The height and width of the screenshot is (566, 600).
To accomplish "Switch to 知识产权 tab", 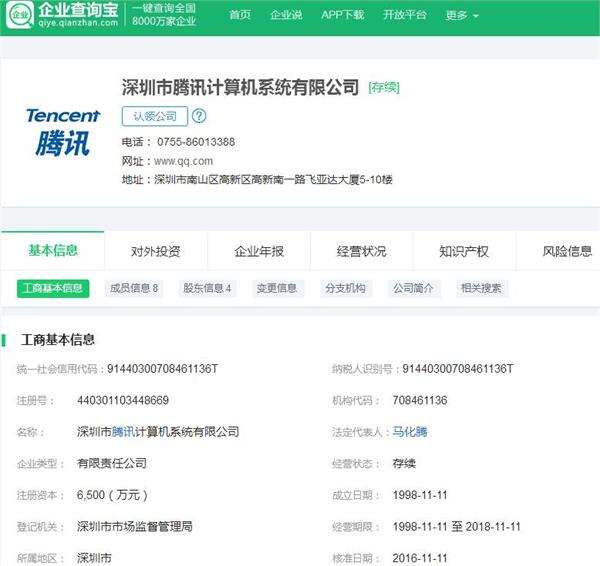I will coord(464,251).
